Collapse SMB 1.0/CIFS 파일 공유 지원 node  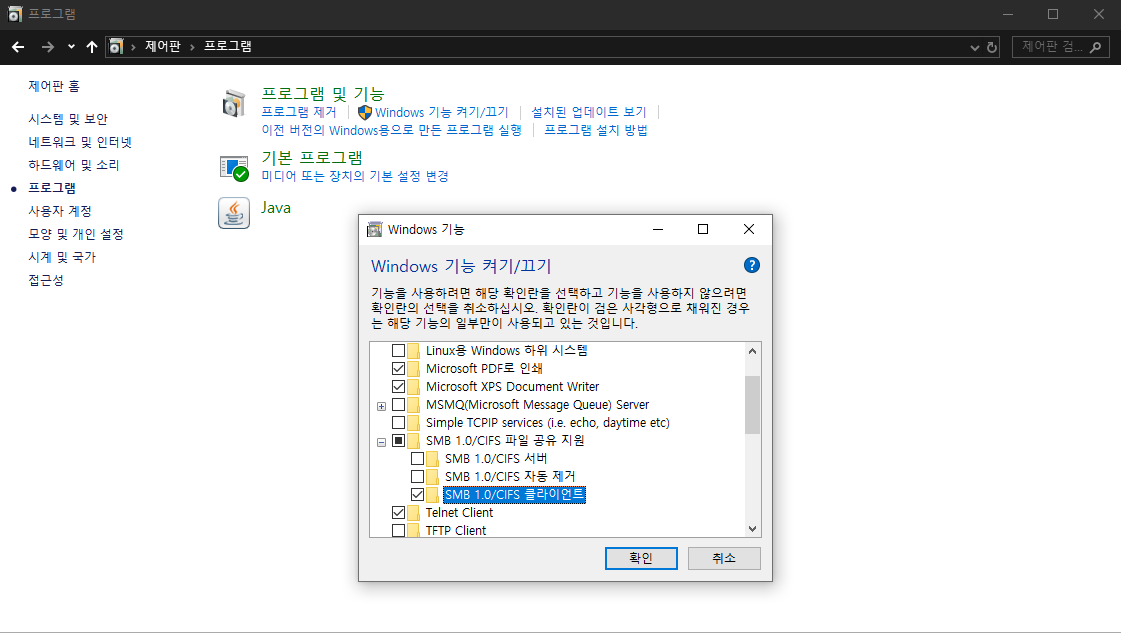[x=381, y=442]
